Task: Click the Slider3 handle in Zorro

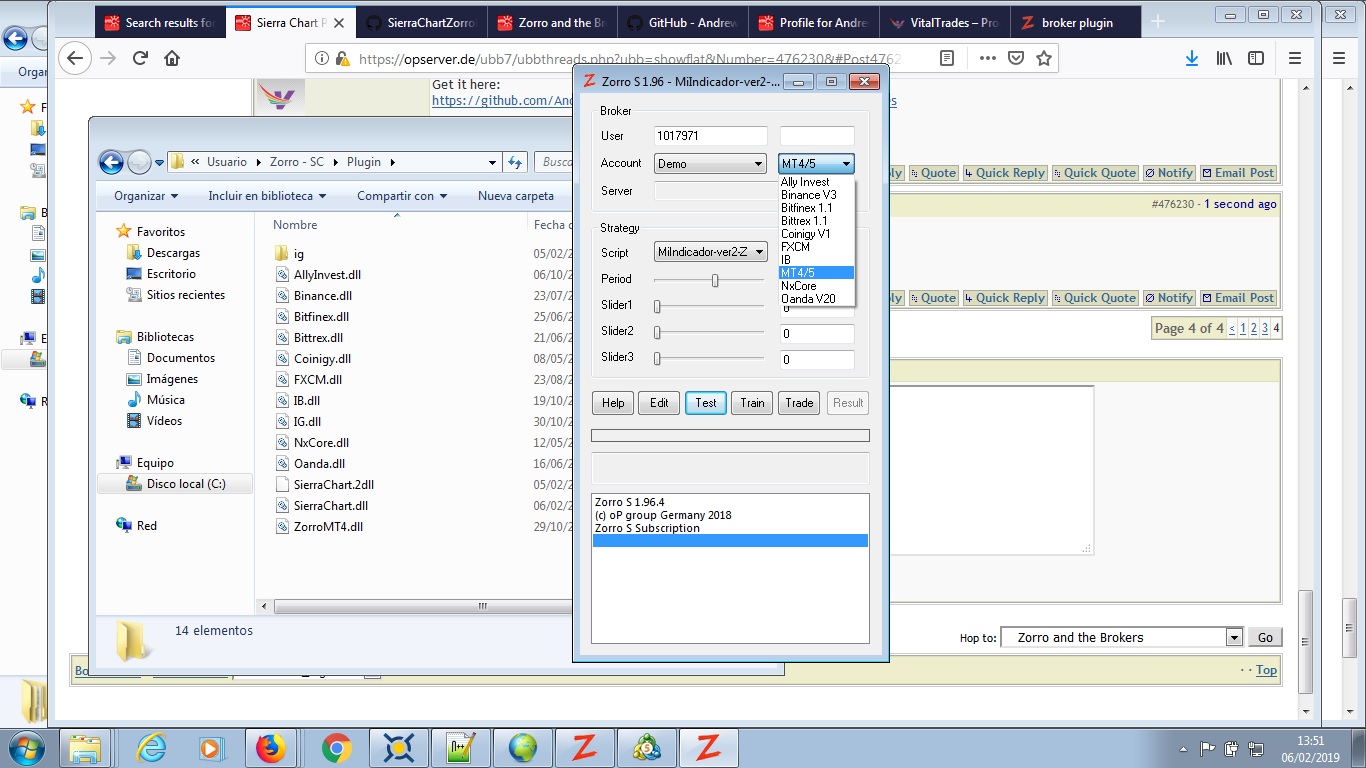Action: coord(657,358)
